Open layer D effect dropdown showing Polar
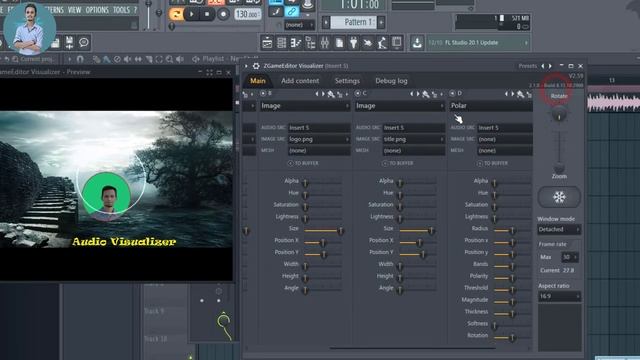 click(x=491, y=106)
